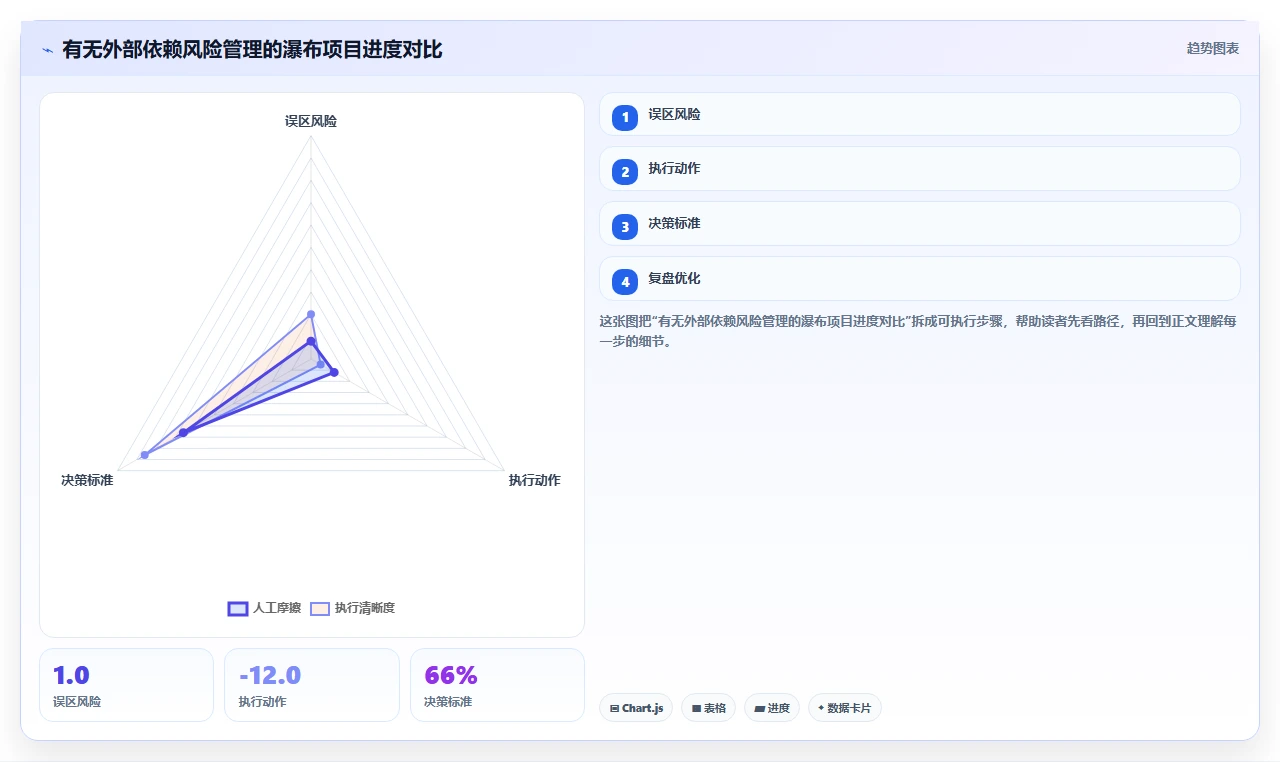1280x762 pixels.
Task: Toggle the 人工摩擦 legend swatch
Action: (238, 608)
